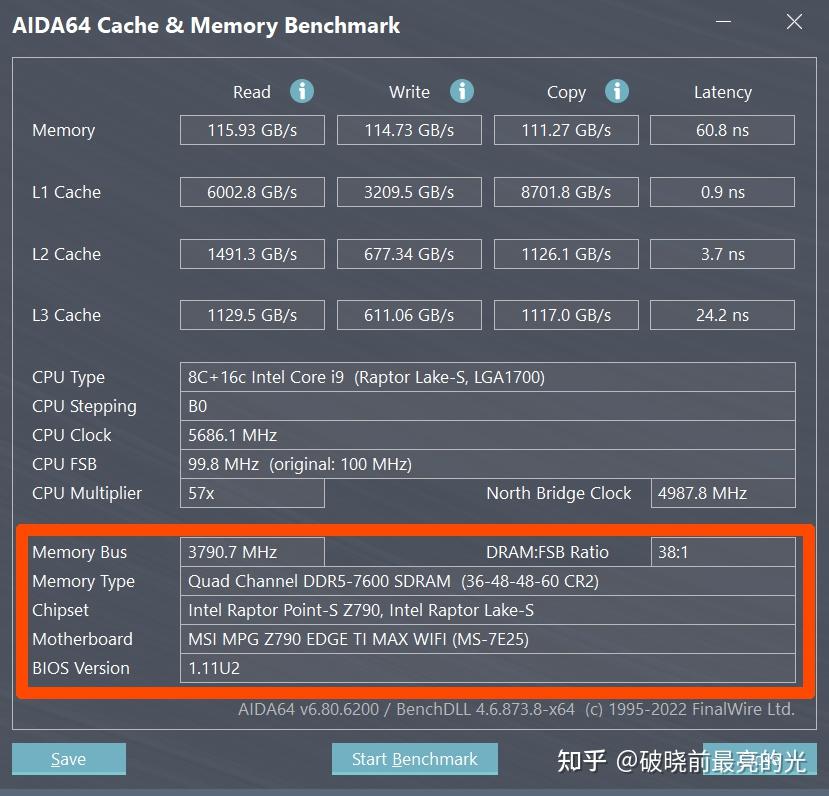Click the Memory Copy value box
The image size is (829, 796).
click(566, 130)
